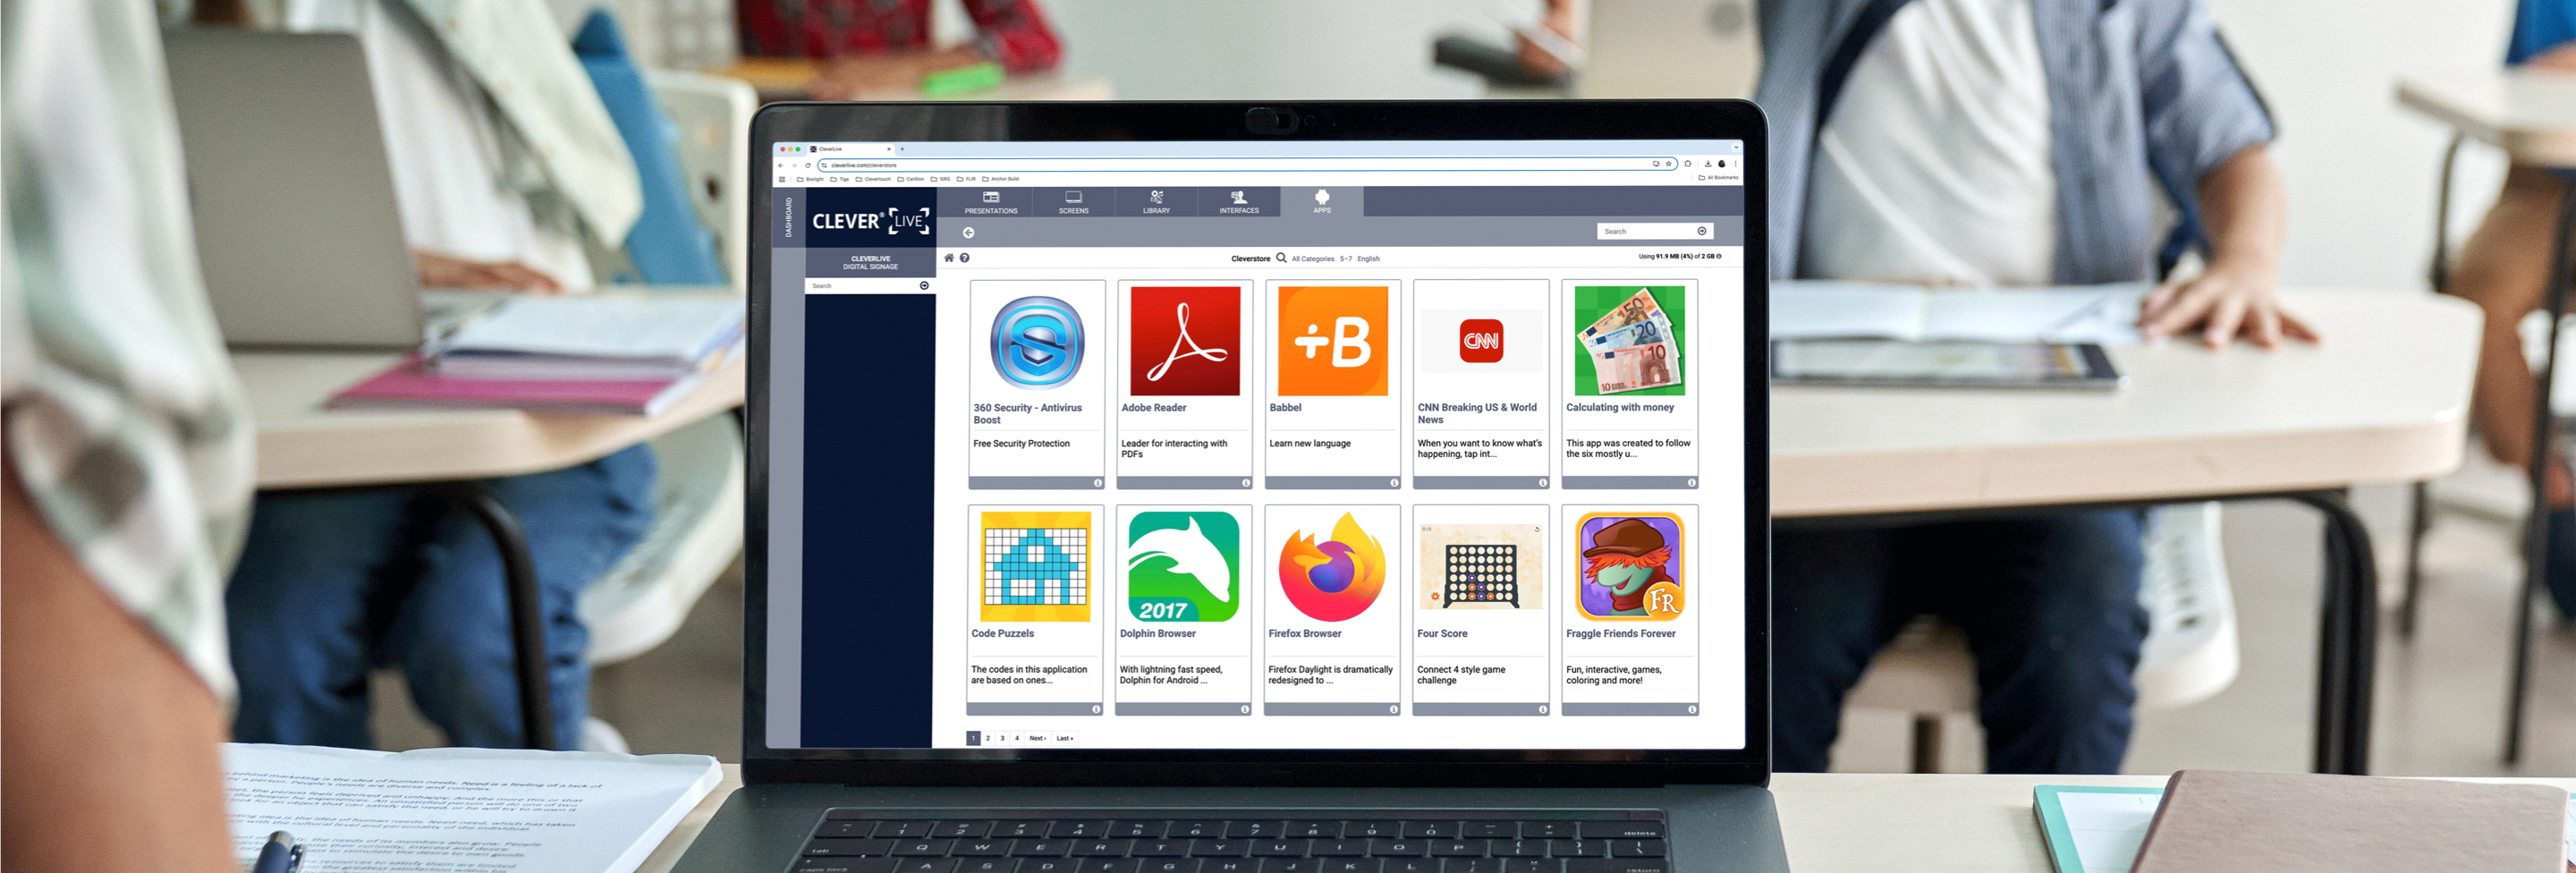The image size is (2576, 873).
Task: Click the Babbel title text
Action: pos(1285,408)
